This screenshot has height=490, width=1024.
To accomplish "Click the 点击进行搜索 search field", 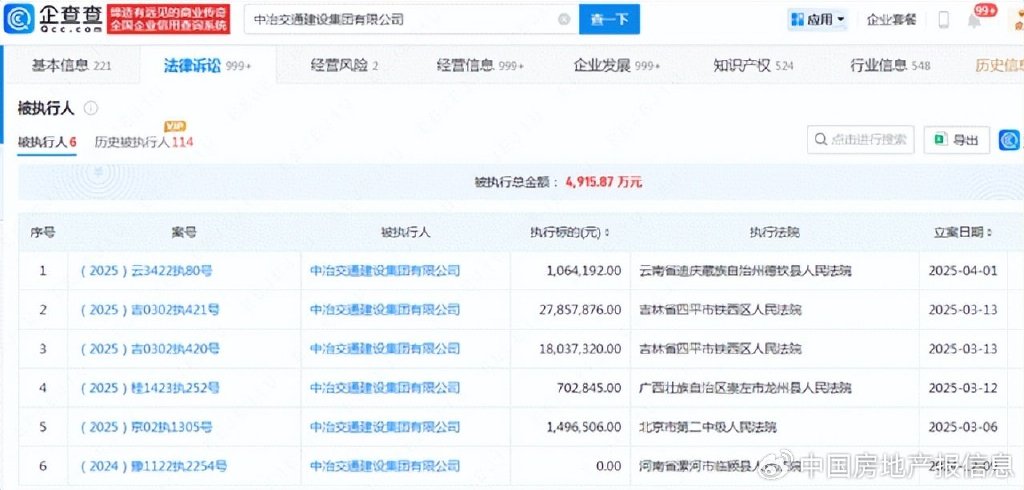I will click(x=860, y=140).
